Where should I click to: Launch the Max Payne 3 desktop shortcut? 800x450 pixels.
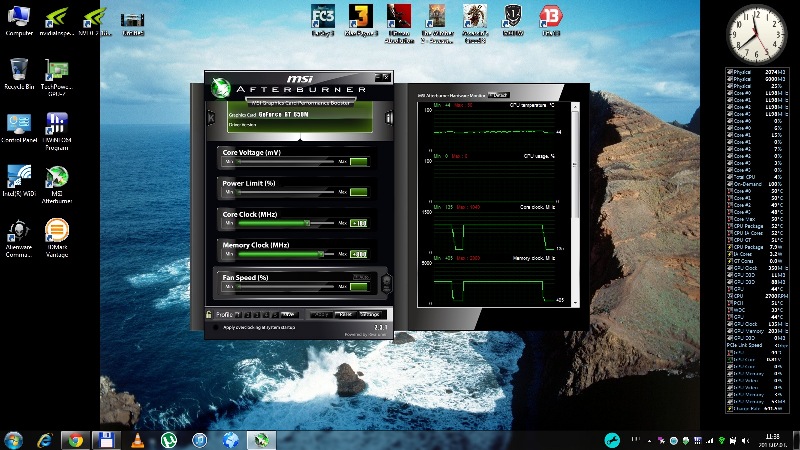pos(361,20)
